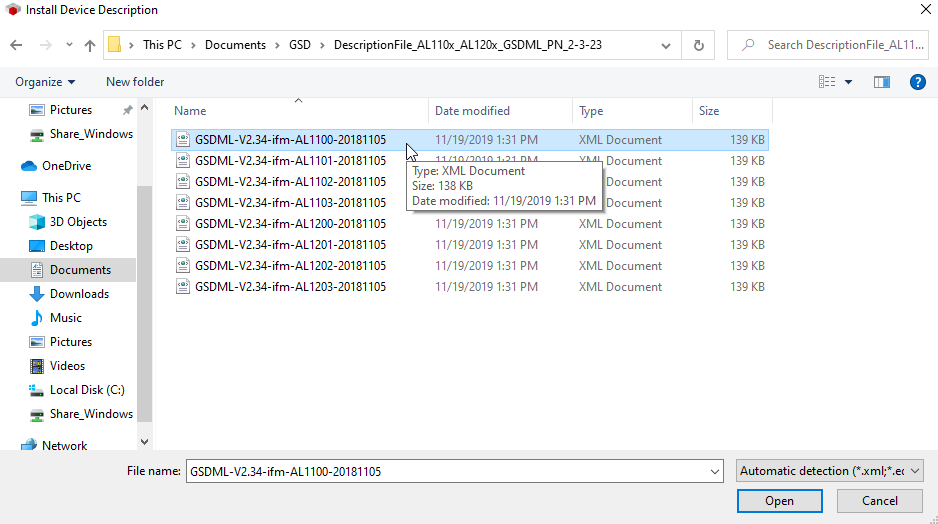Toggle the preview pane
This screenshot has height=524, width=938.
point(882,82)
